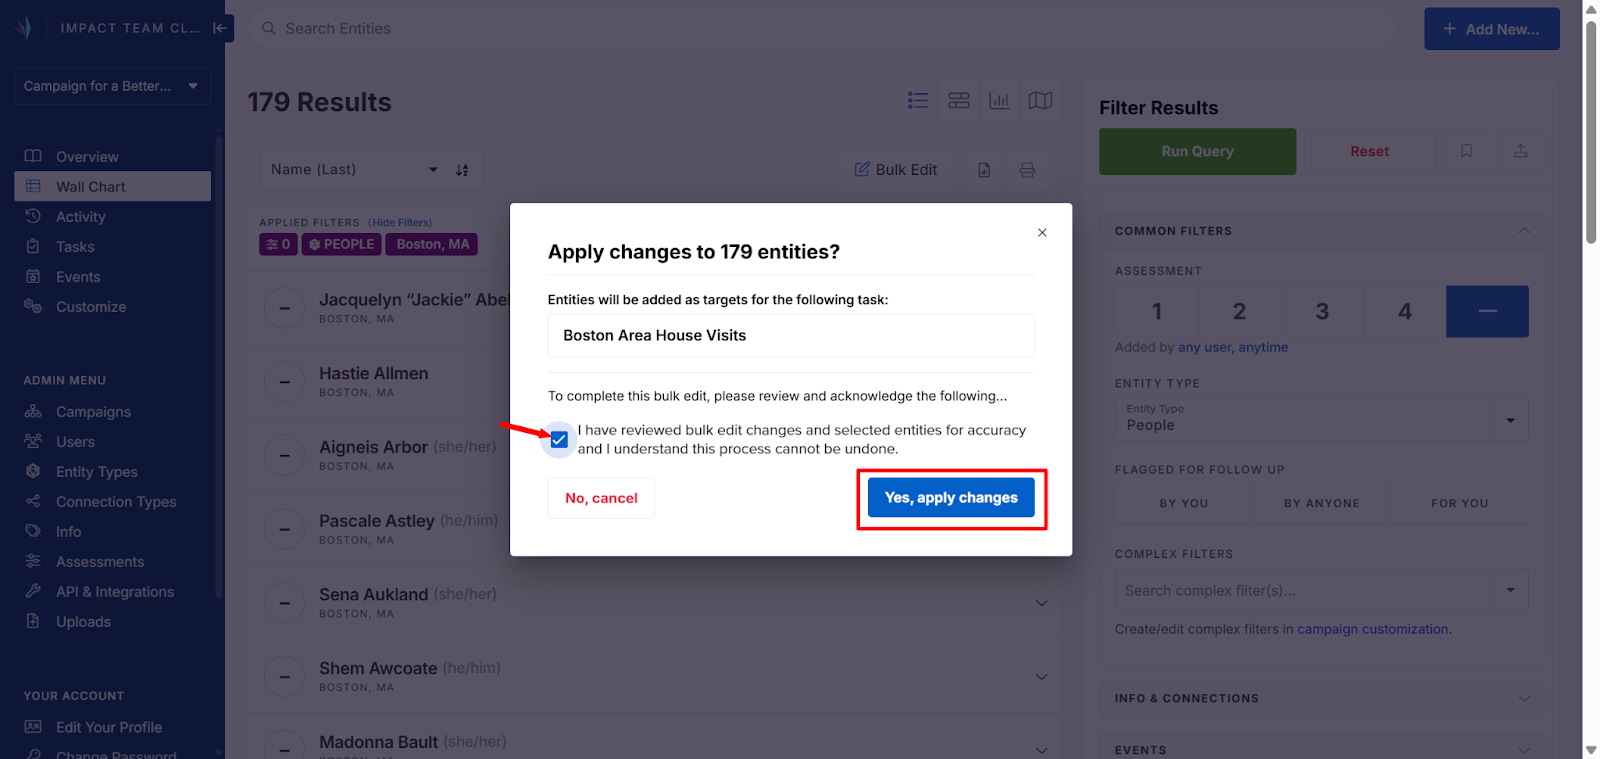The image size is (1600, 759).
Task: Switch to chart view icon
Action: tap(999, 100)
